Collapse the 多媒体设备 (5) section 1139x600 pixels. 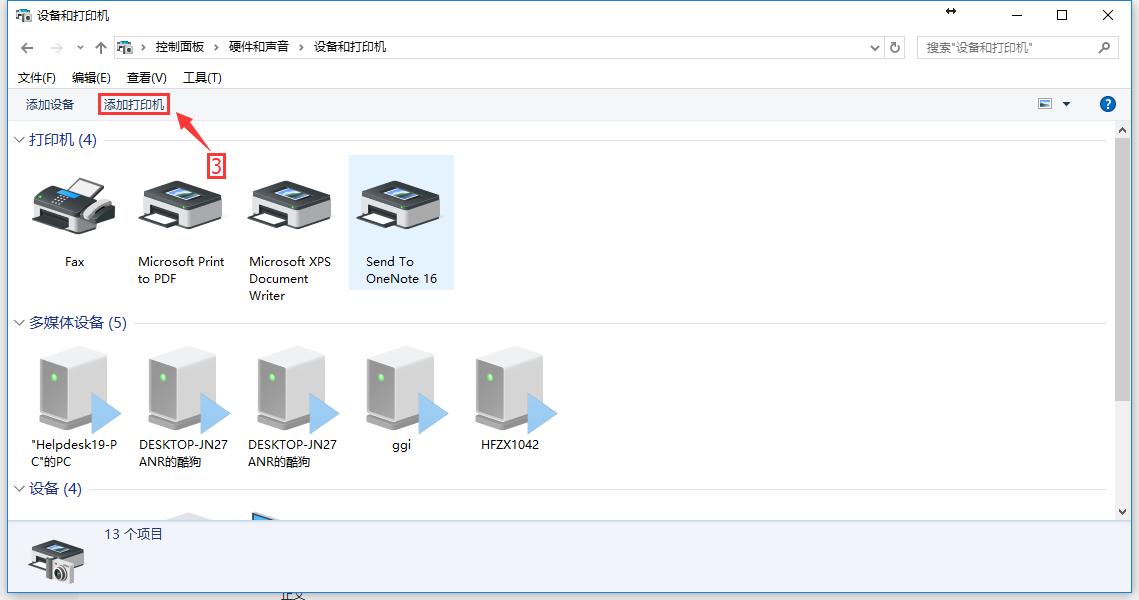pos(18,322)
